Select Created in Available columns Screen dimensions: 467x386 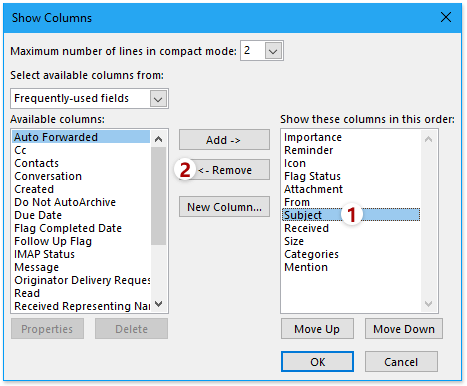(81, 189)
